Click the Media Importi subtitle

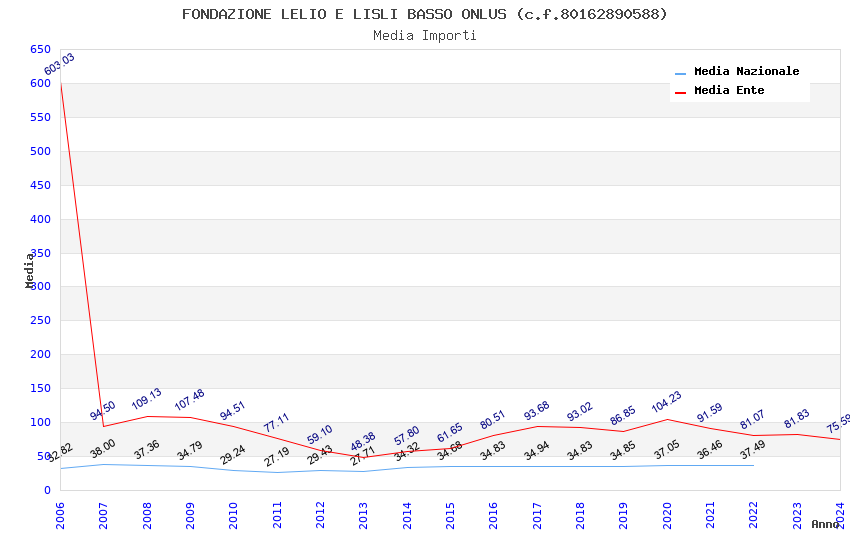(424, 35)
